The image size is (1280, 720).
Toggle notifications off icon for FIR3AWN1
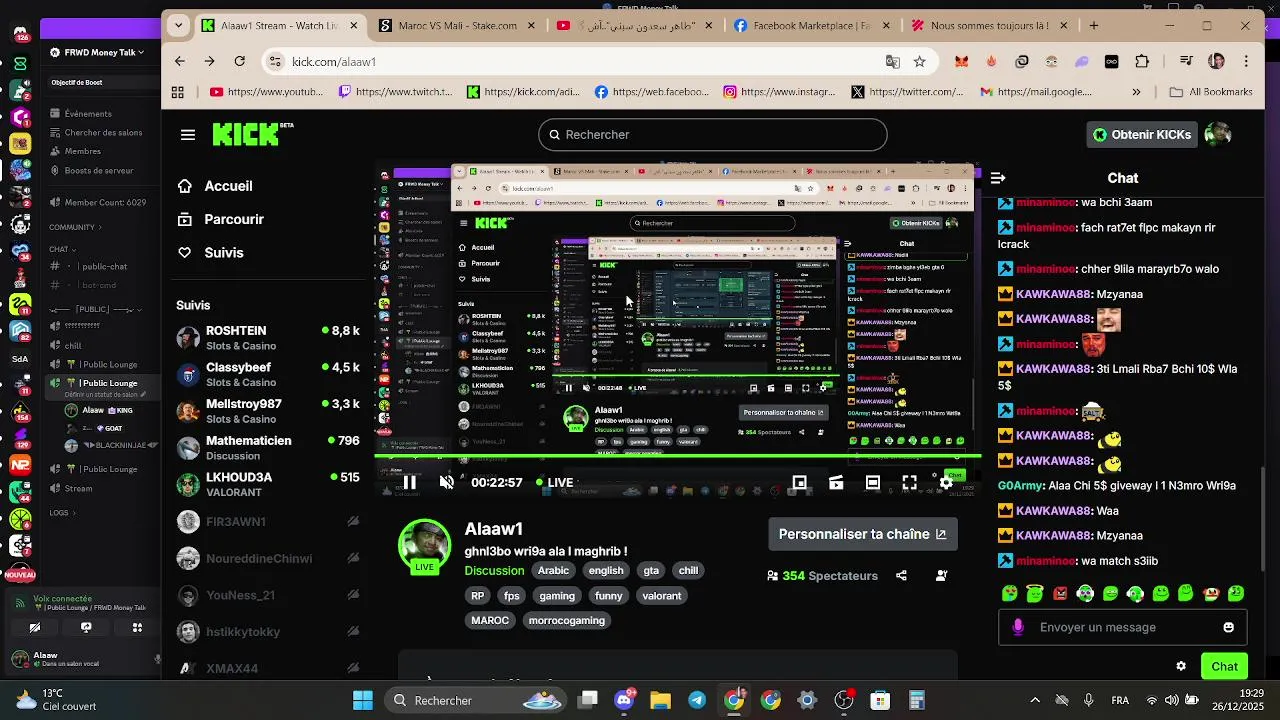coord(353,521)
